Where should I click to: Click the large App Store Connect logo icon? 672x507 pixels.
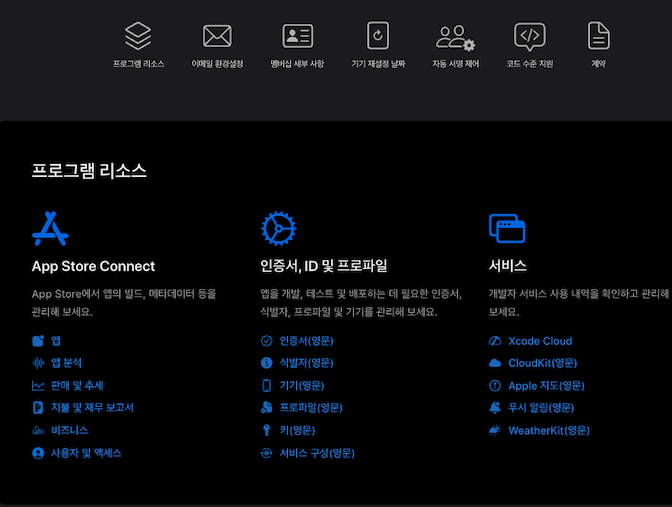coord(50,228)
